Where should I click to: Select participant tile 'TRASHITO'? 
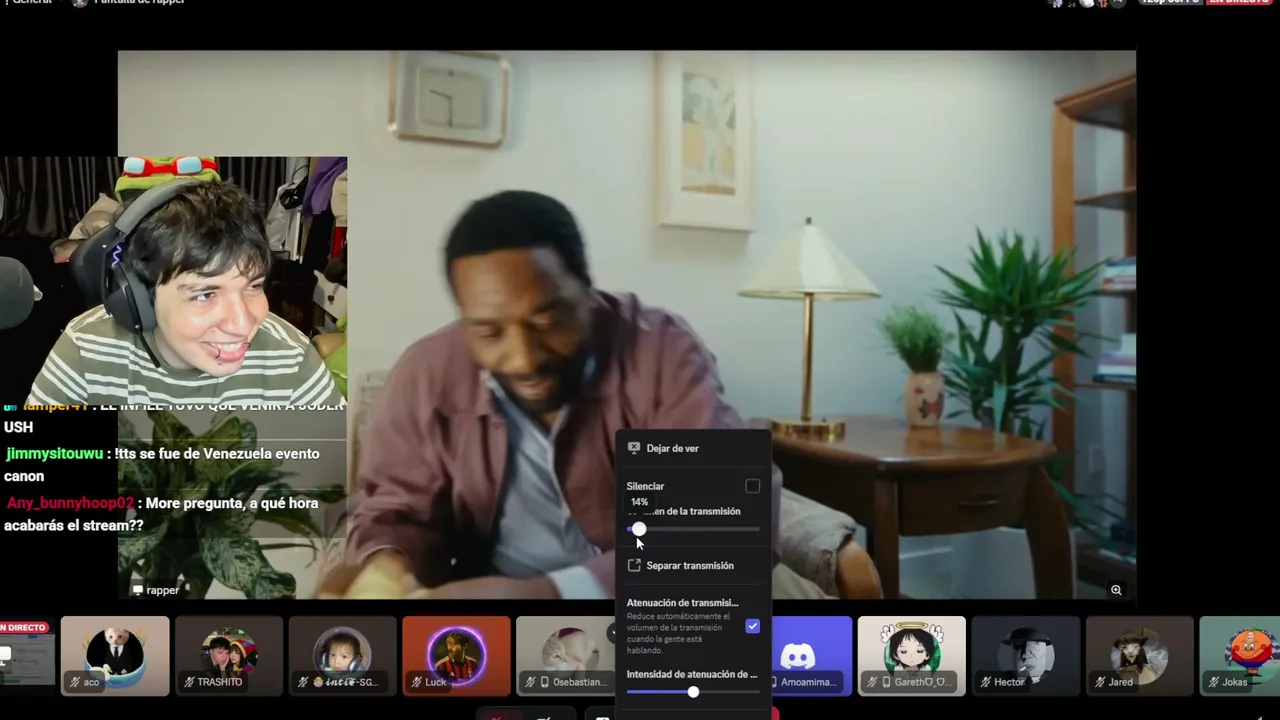pyautogui.click(x=229, y=656)
